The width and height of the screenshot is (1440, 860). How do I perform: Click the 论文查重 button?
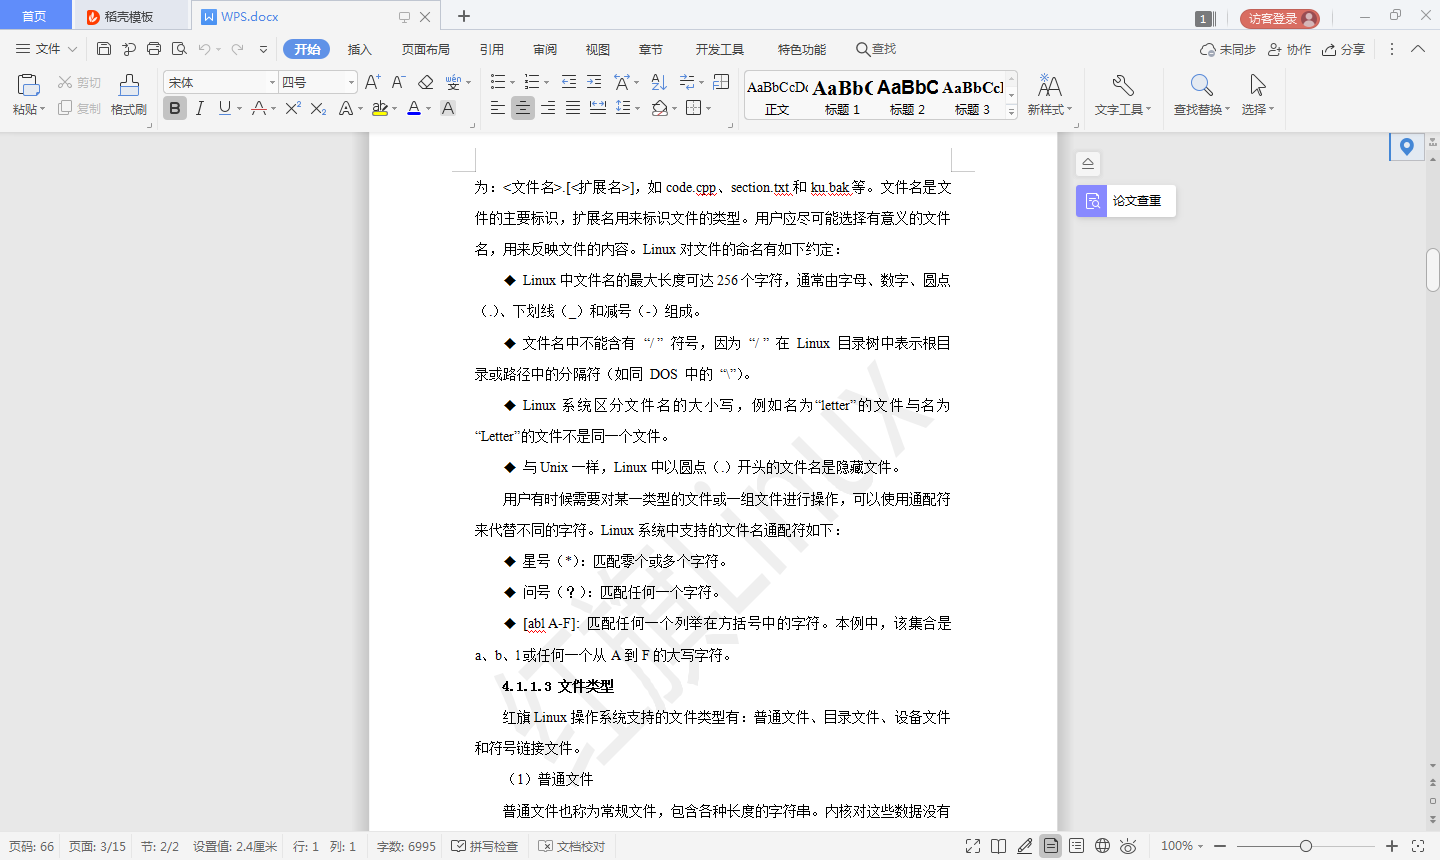tap(1126, 201)
